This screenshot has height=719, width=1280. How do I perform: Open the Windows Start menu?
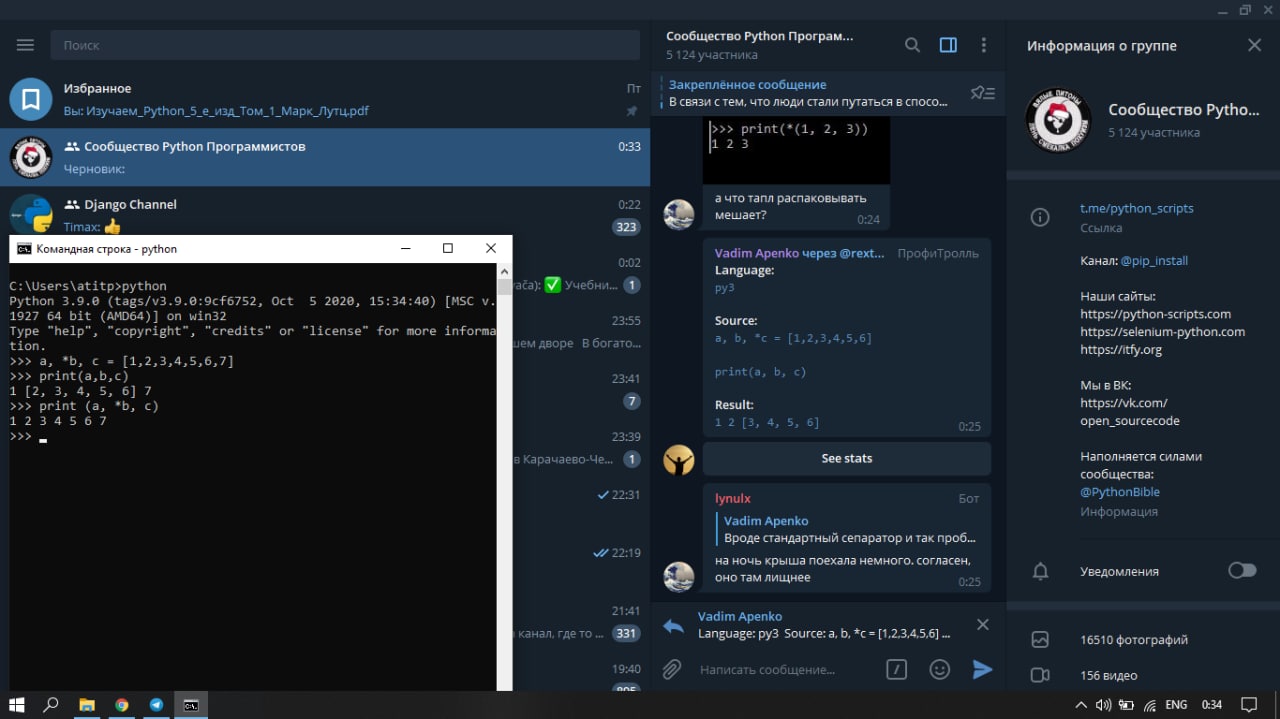click(16, 705)
